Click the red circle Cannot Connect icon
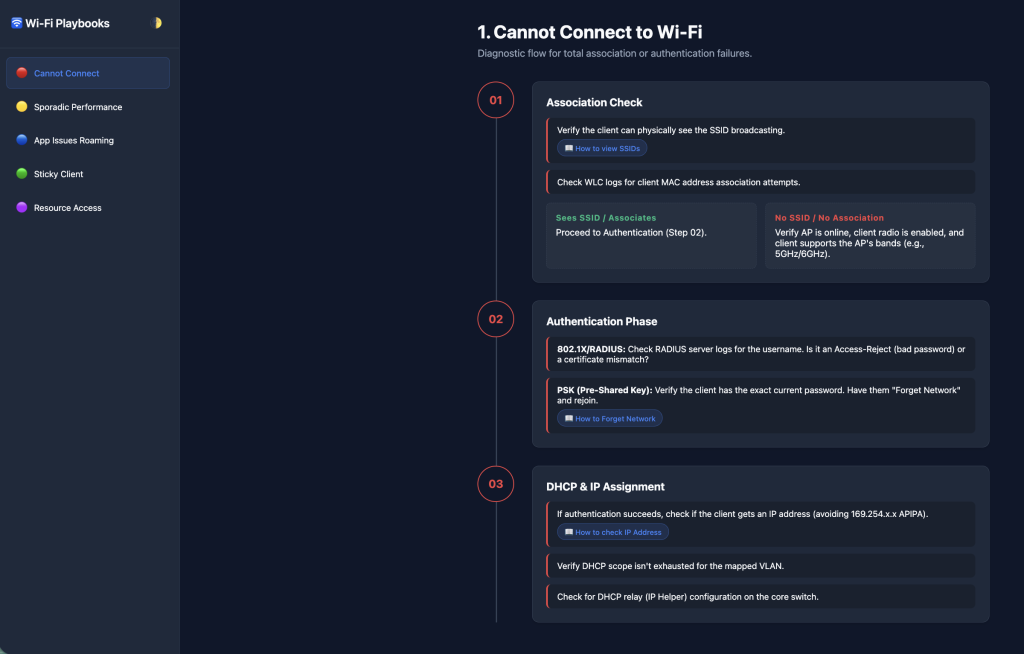 click(22, 73)
